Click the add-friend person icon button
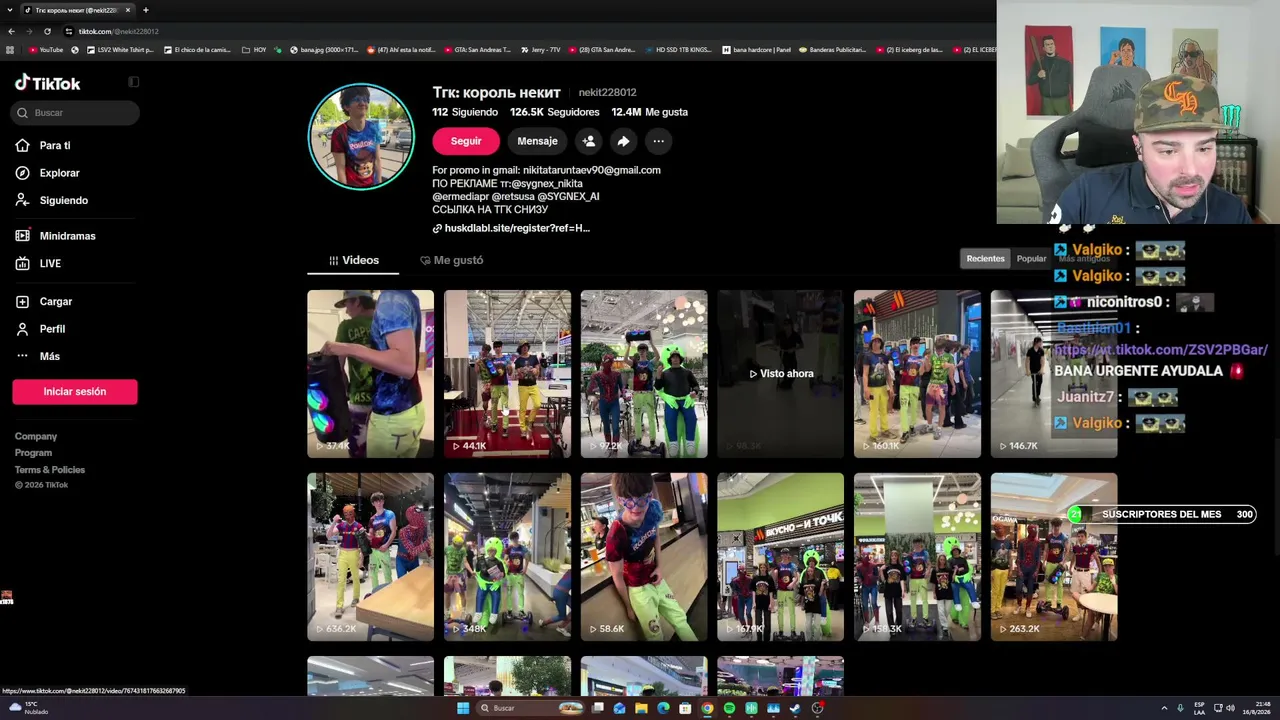The width and height of the screenshot is (1280, 720). pos(589,141)
